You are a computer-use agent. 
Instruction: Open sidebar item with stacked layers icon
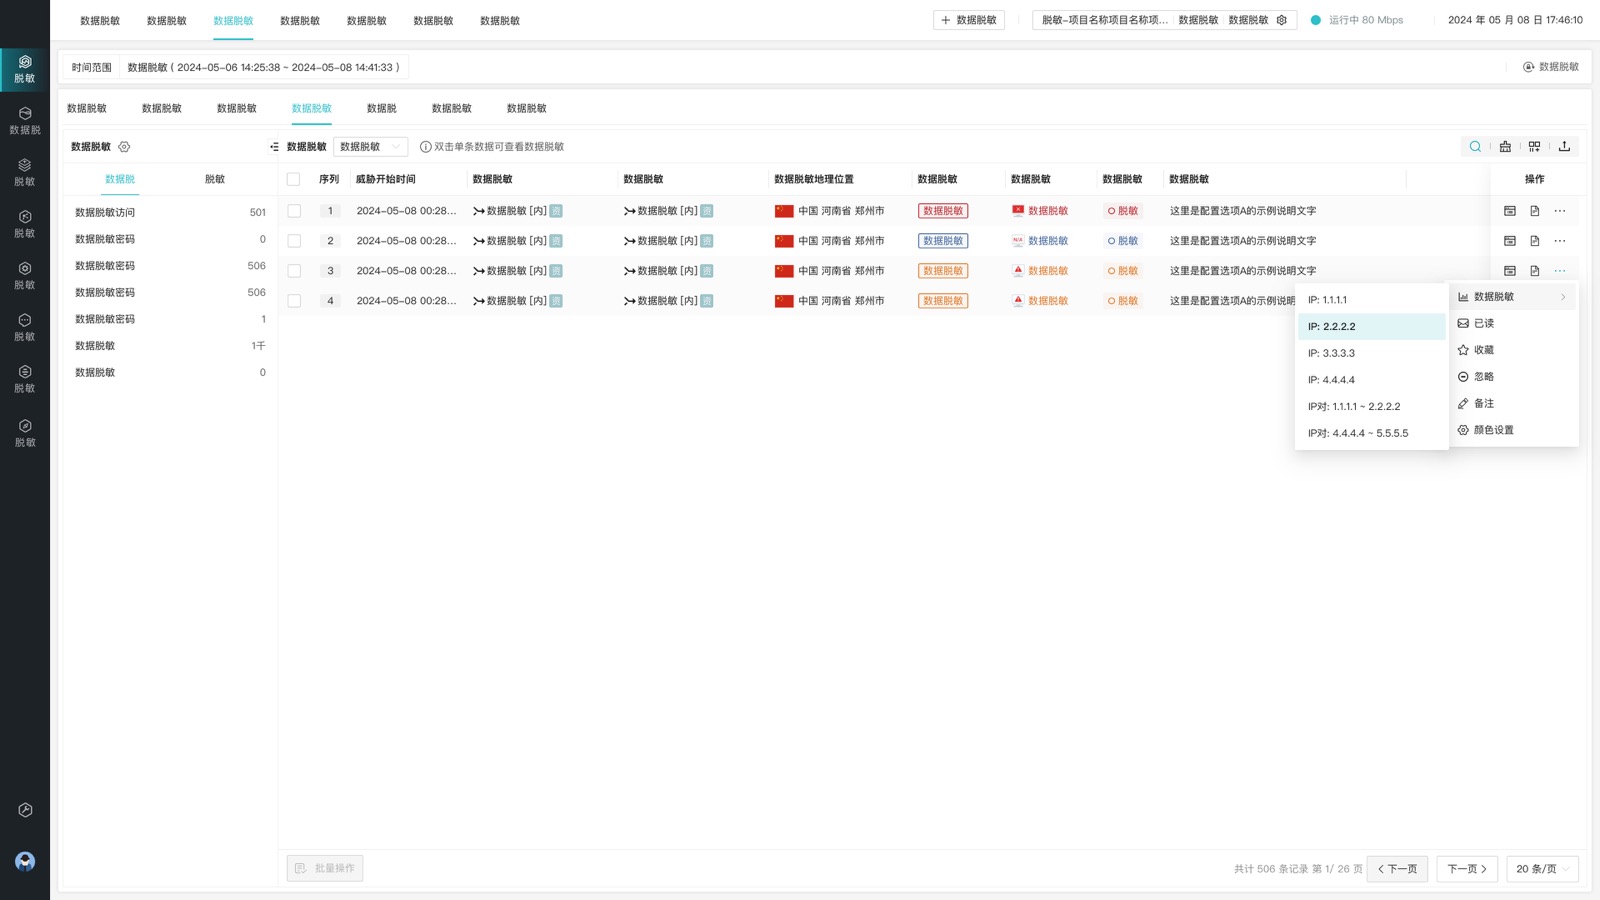[x=25, y=173]
